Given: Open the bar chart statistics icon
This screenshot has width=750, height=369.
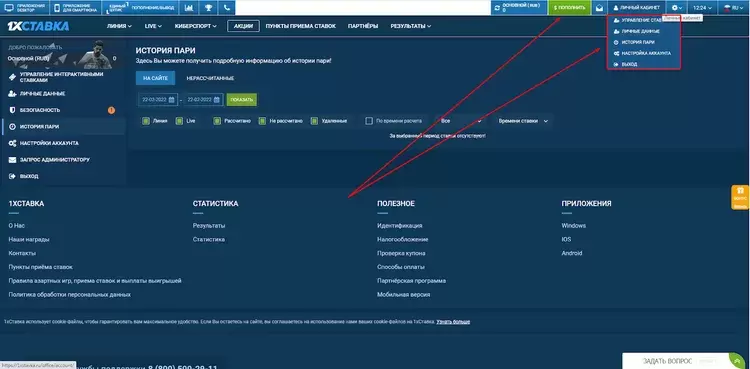Looking at the screenshot, I should pos(189,8).
